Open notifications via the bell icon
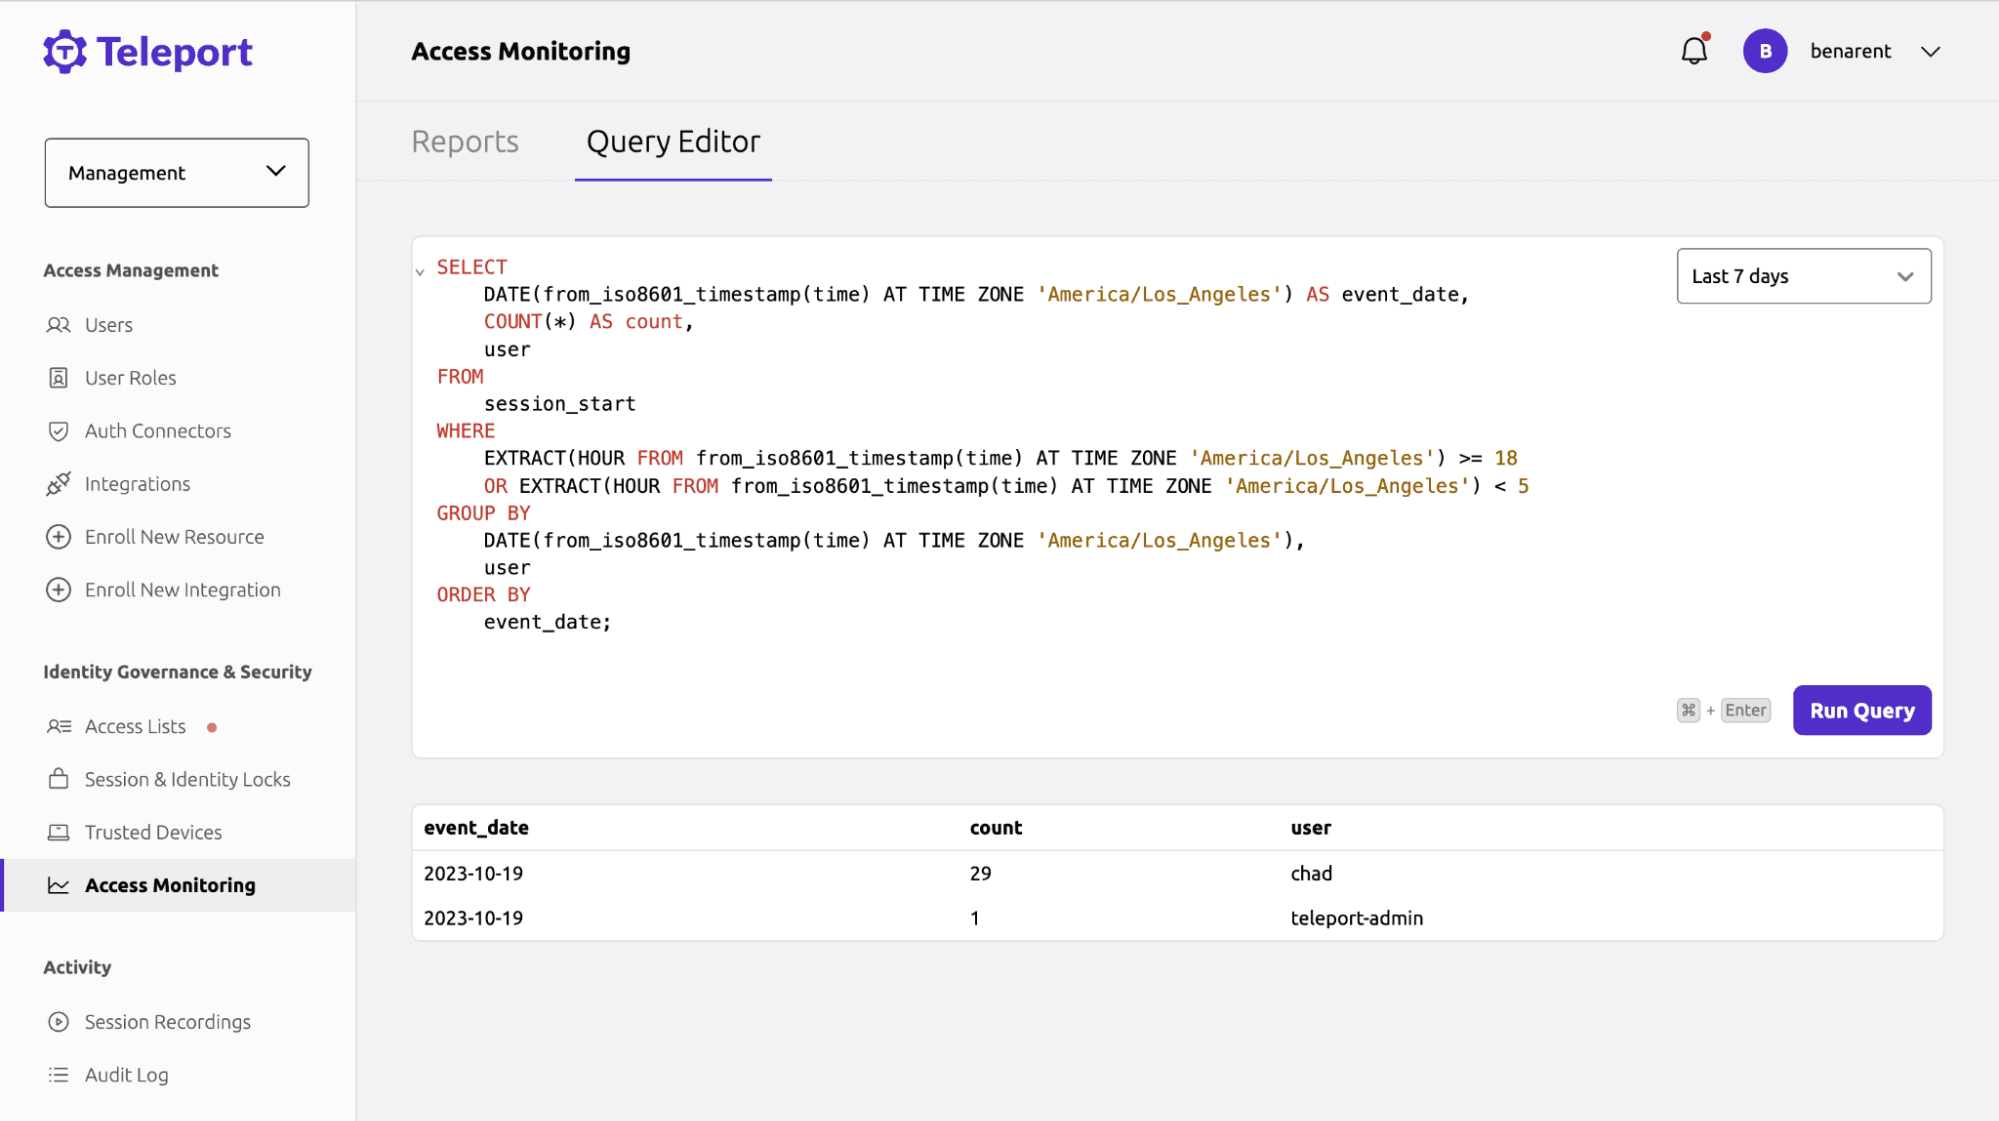 click(1694, 50)
